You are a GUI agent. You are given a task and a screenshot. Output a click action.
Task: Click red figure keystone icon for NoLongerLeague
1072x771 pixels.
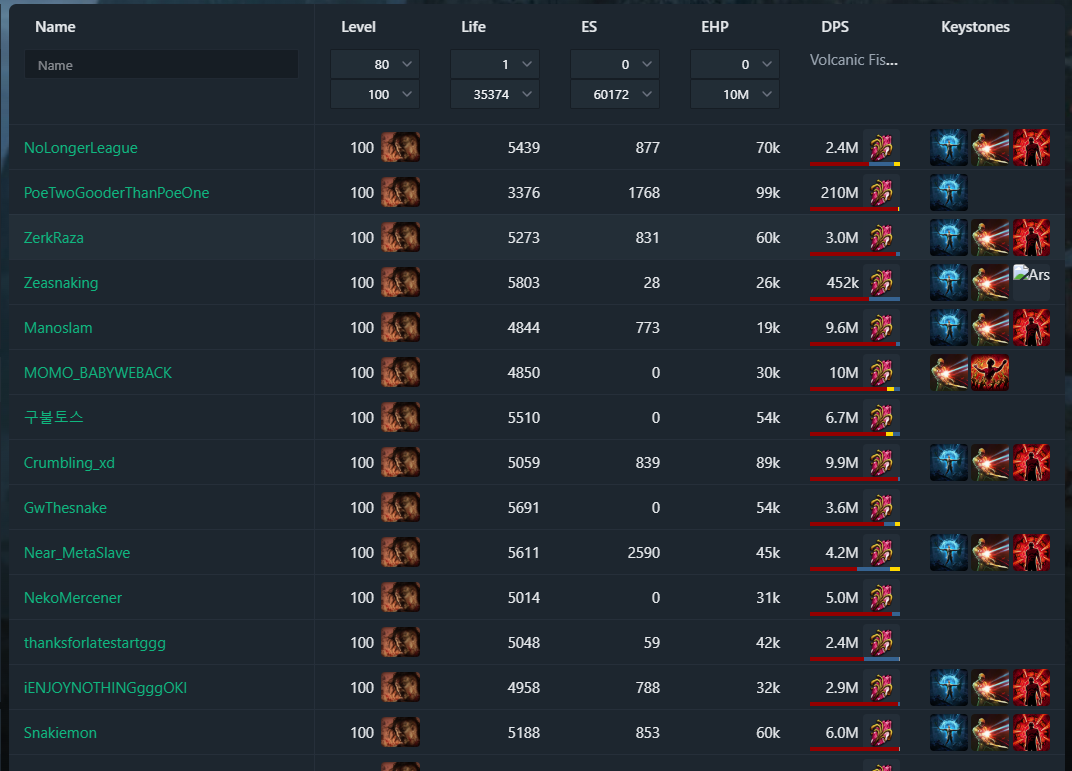pyautogui.click(x=1031, y=148)
